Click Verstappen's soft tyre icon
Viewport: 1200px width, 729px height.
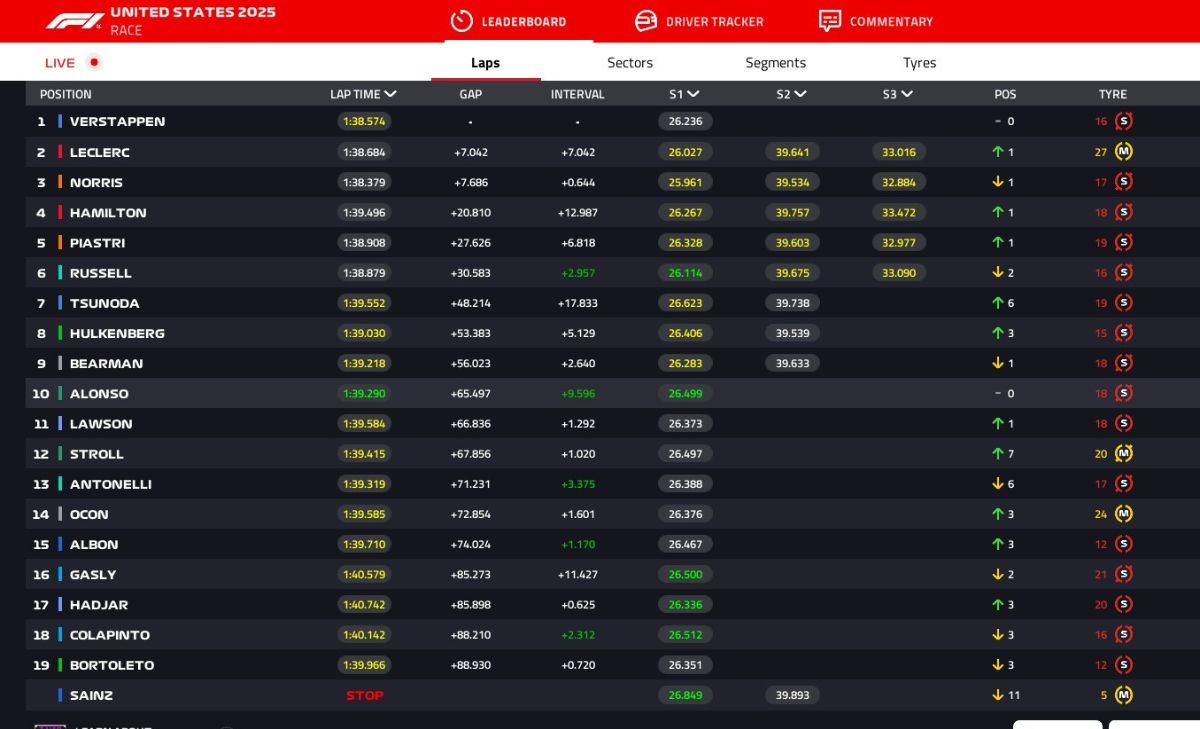pyautogui.click(x=1123, y=122)
